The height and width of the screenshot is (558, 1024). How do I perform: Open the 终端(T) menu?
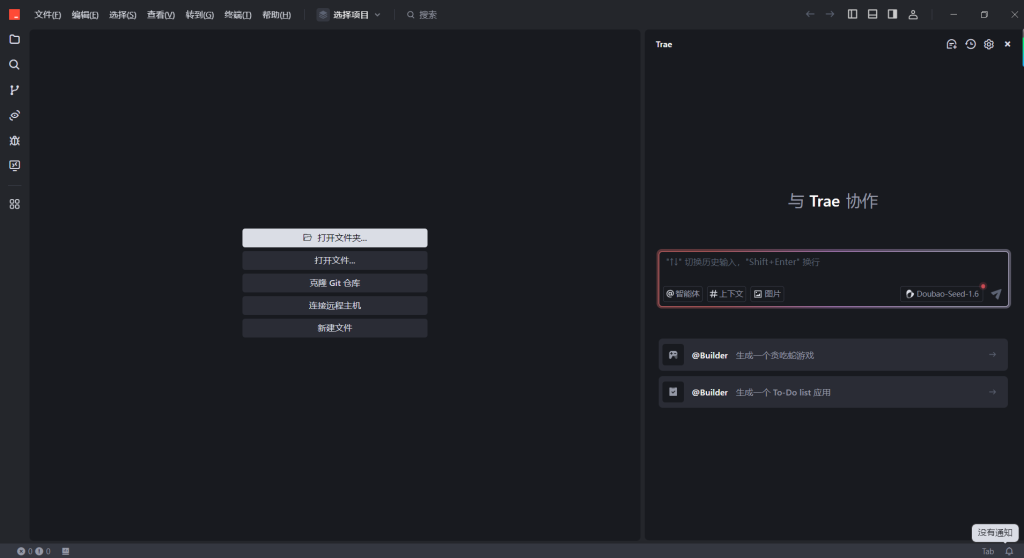[238, 14]
